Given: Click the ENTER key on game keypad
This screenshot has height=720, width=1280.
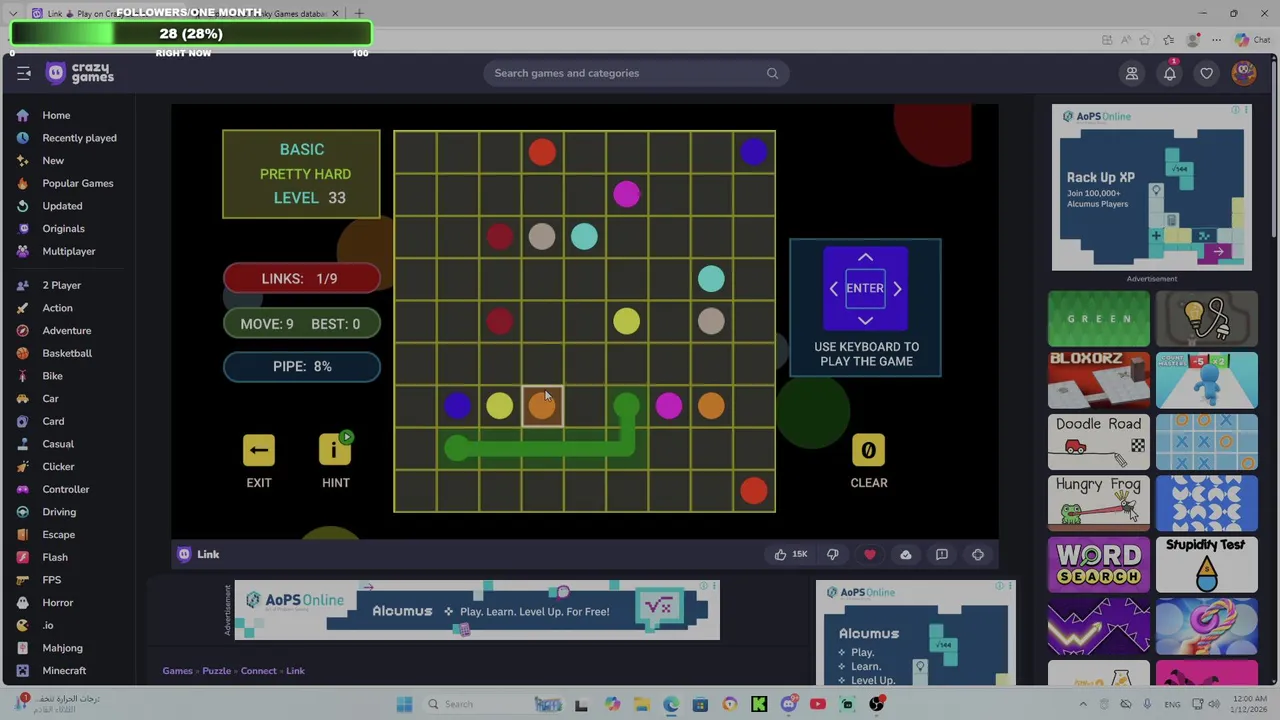Looking at the screenshot, I should (x=865, y=288).
